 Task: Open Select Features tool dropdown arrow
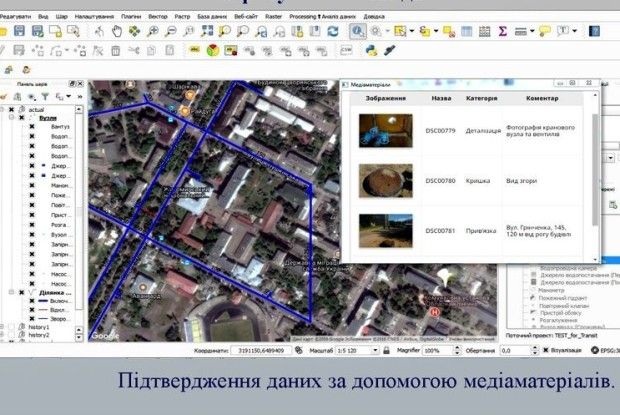tap(412, 31)
